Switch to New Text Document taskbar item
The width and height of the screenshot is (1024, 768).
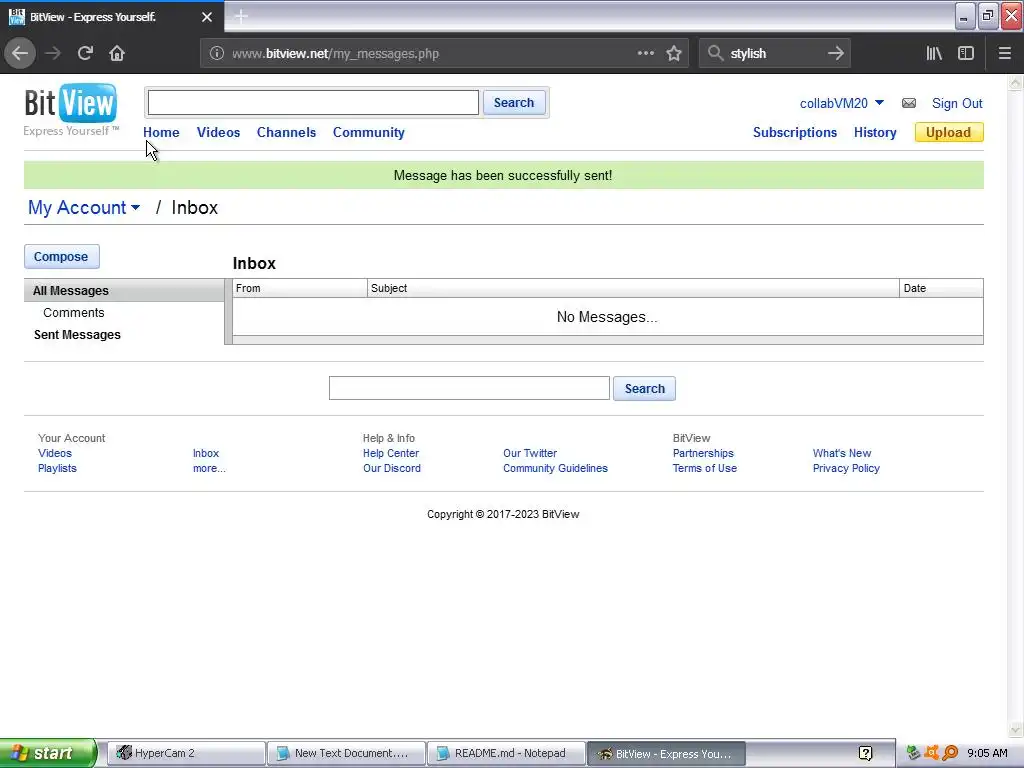(x=346, y=753)
